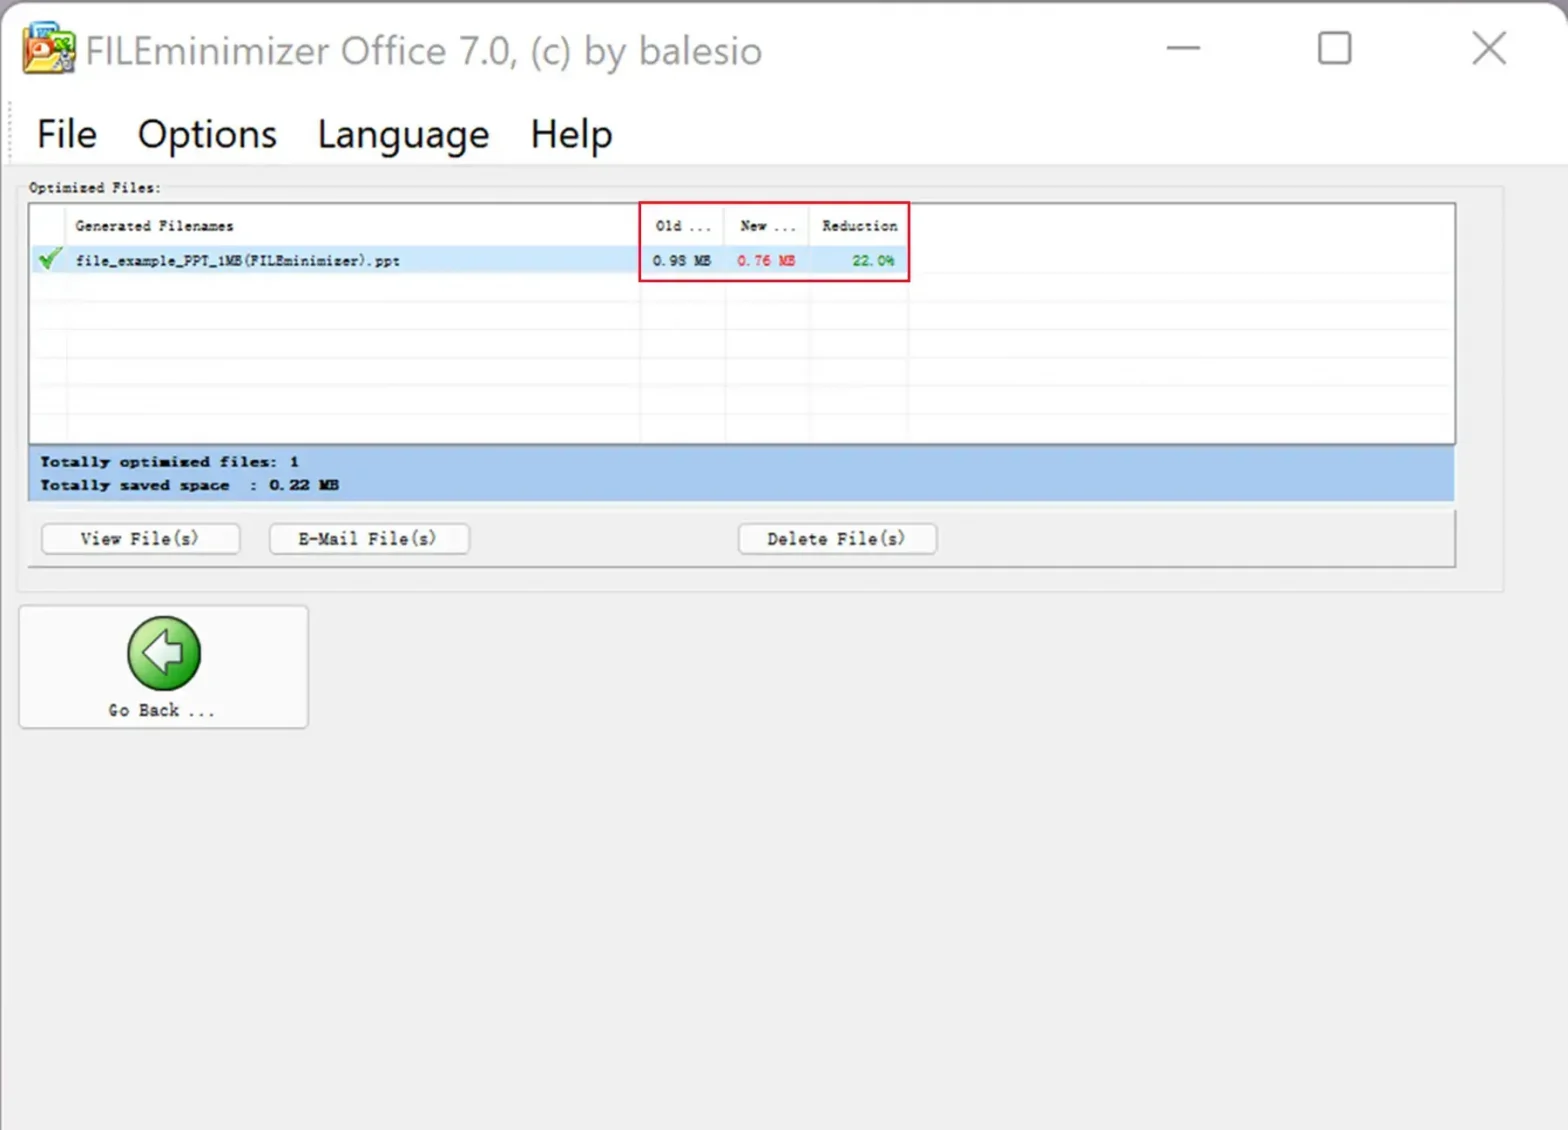Click the FILEminimizer app icon in title bar

(48, 49)
